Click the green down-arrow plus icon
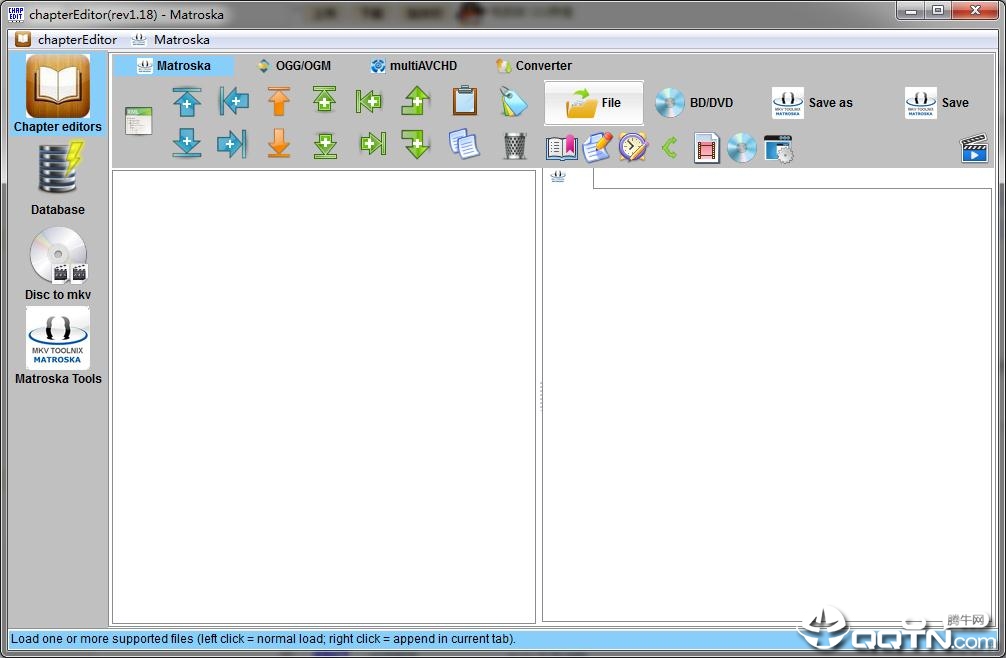 [325, 145]
